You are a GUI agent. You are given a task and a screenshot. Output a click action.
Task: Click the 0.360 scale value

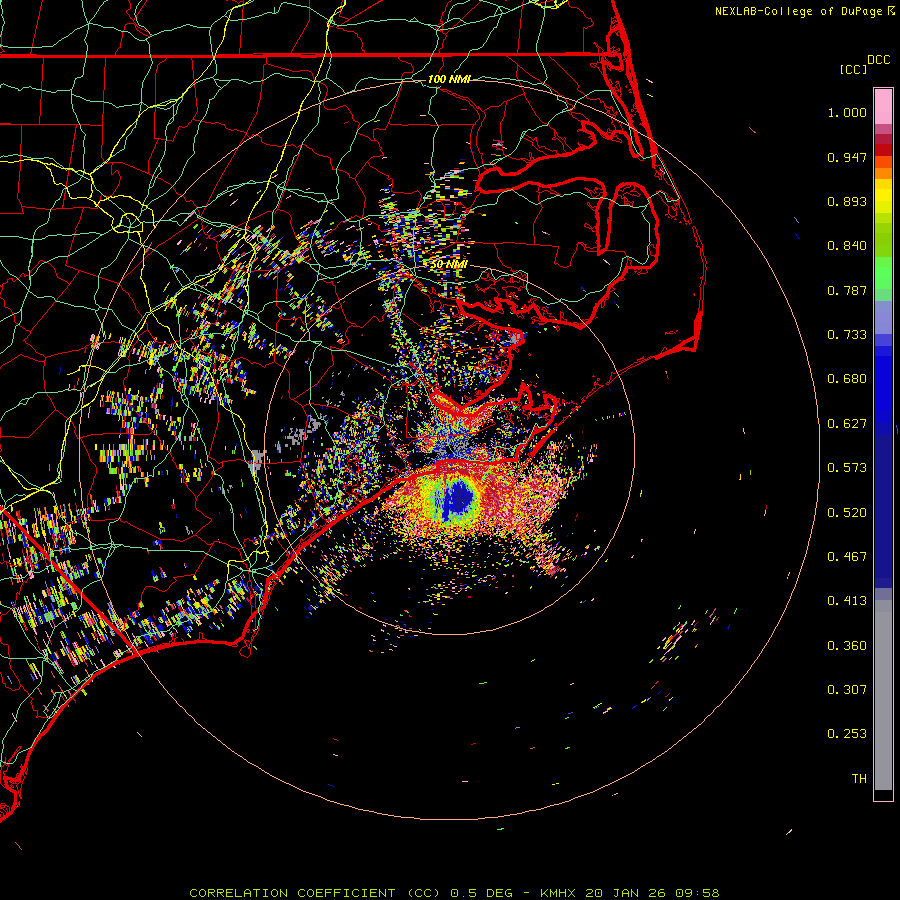[x=847, y=646]
